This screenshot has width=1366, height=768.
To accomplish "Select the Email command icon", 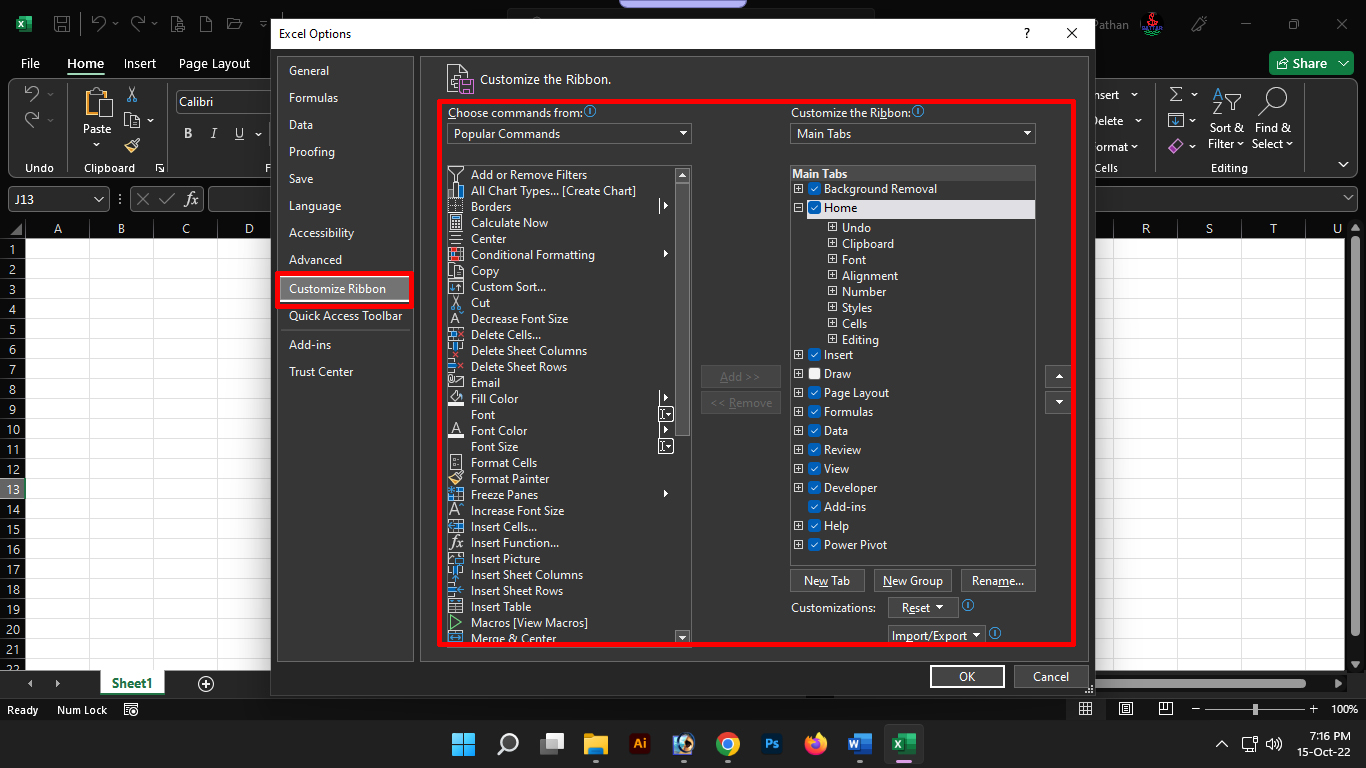I will point(456,382).
